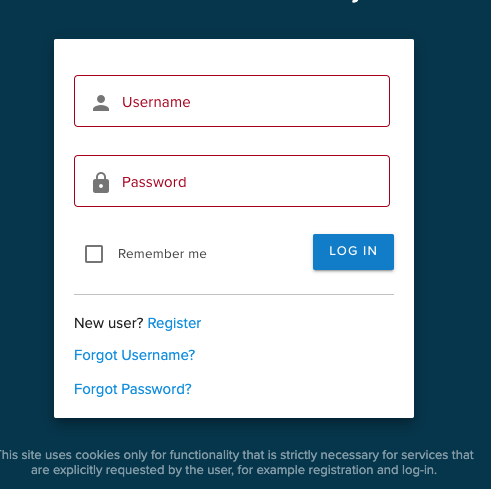Submit with the LOG IN button

tap(353, 252)
